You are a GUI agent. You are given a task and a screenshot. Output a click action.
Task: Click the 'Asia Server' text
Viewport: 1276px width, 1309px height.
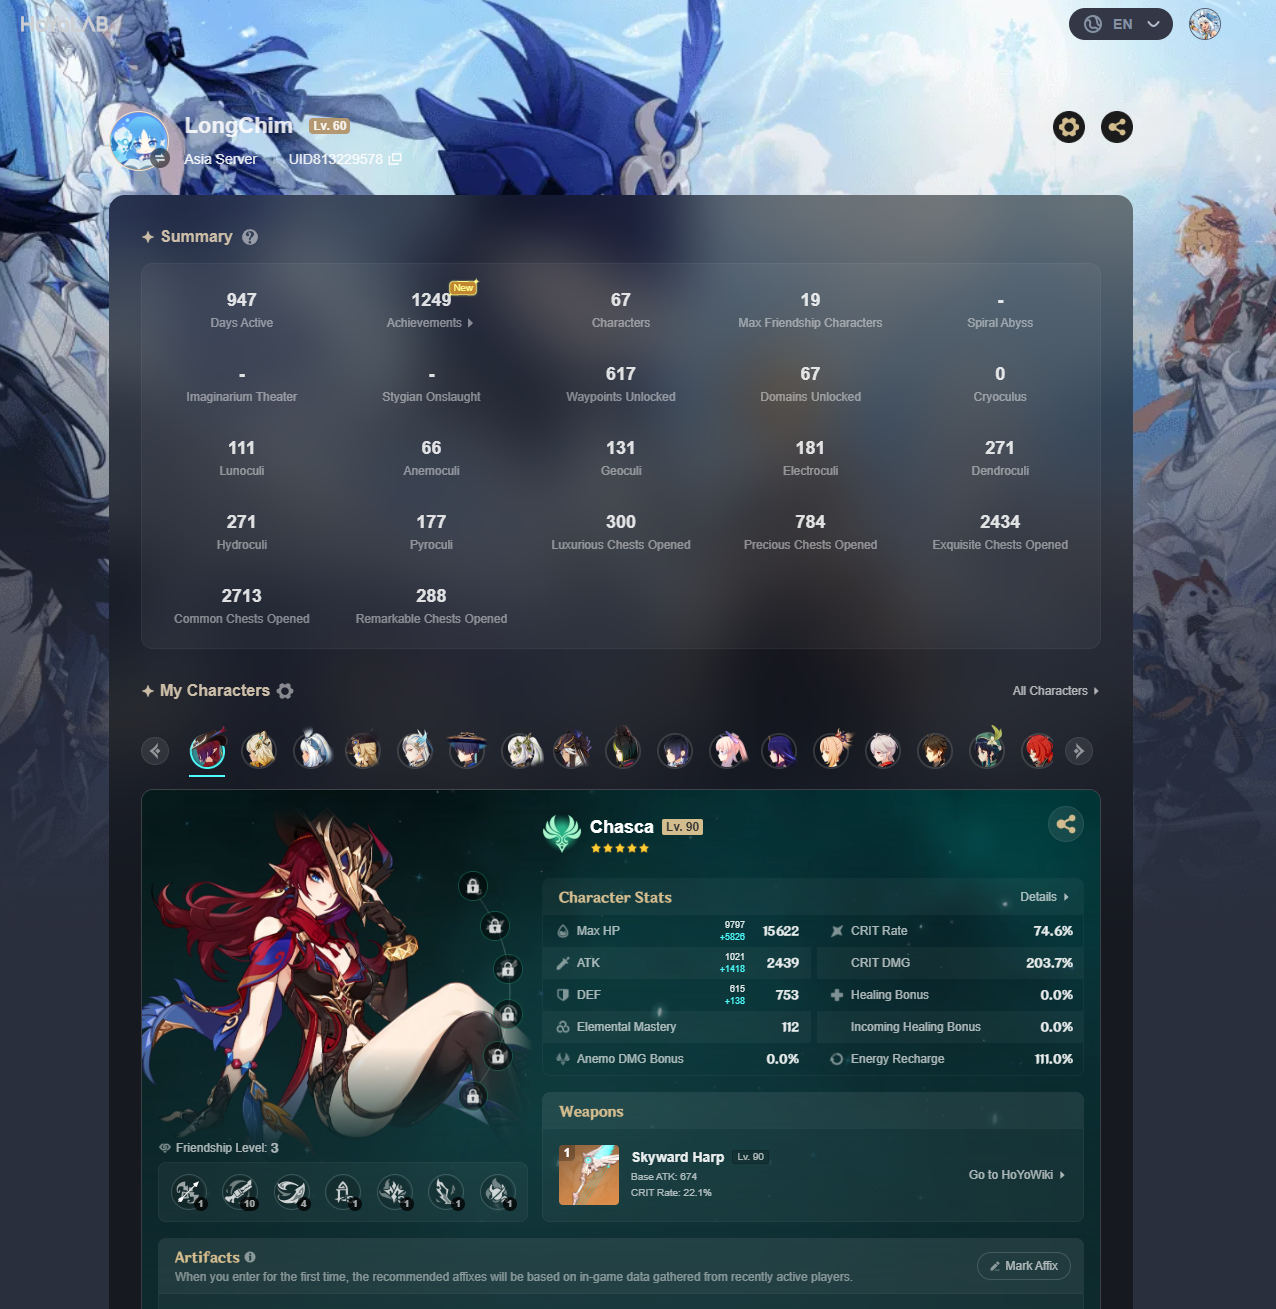pos(220,159)
